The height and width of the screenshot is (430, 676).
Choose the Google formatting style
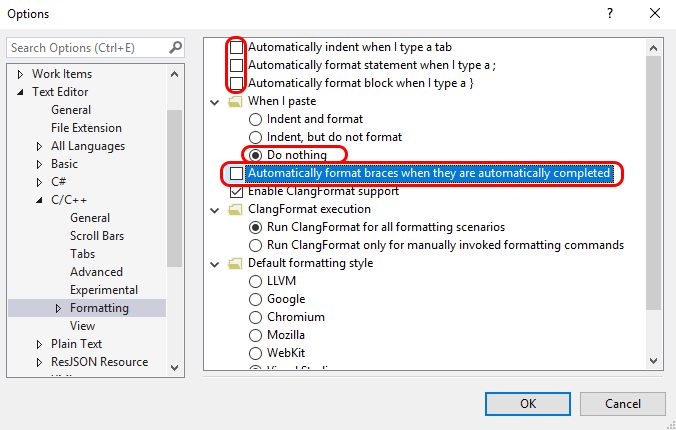[255, 299]
